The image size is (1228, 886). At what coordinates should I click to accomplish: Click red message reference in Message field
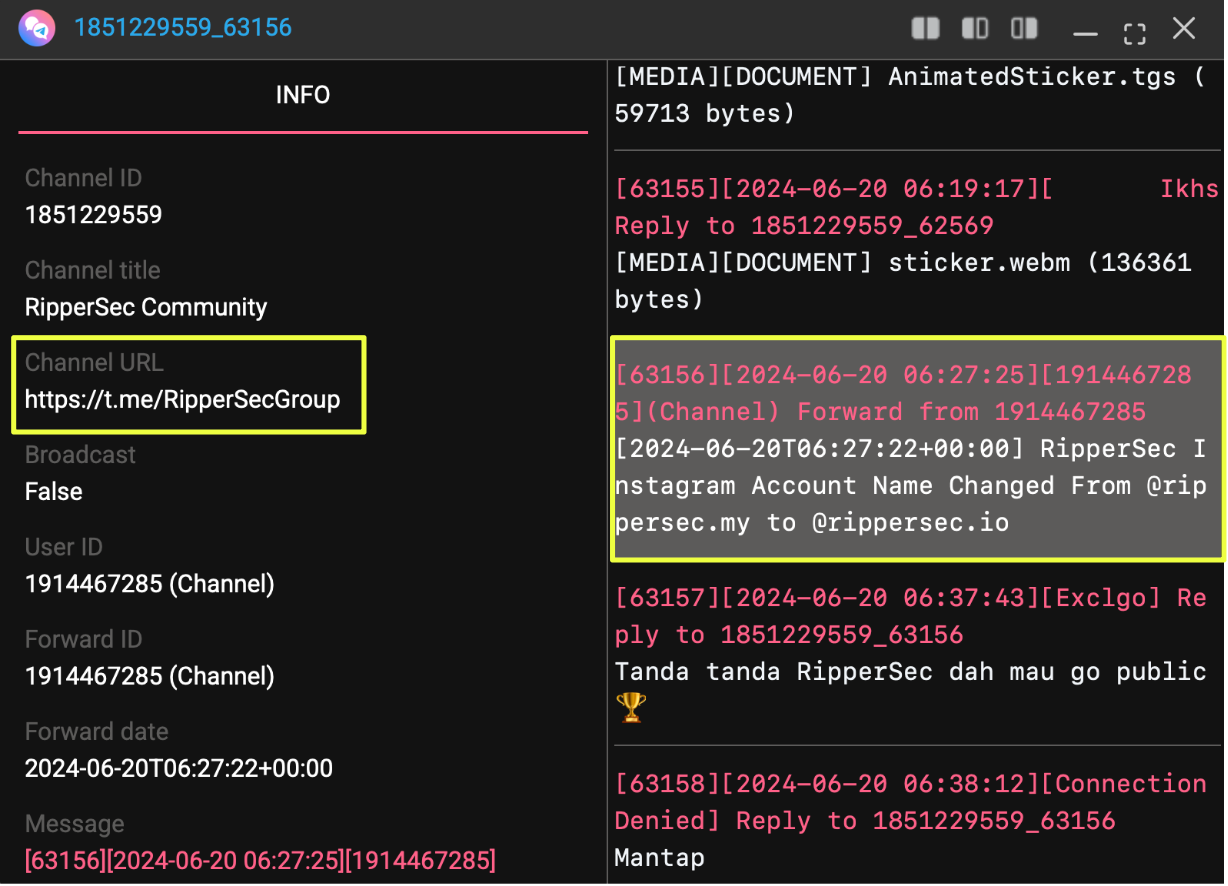pyautogui.click(x=260, y=860)
